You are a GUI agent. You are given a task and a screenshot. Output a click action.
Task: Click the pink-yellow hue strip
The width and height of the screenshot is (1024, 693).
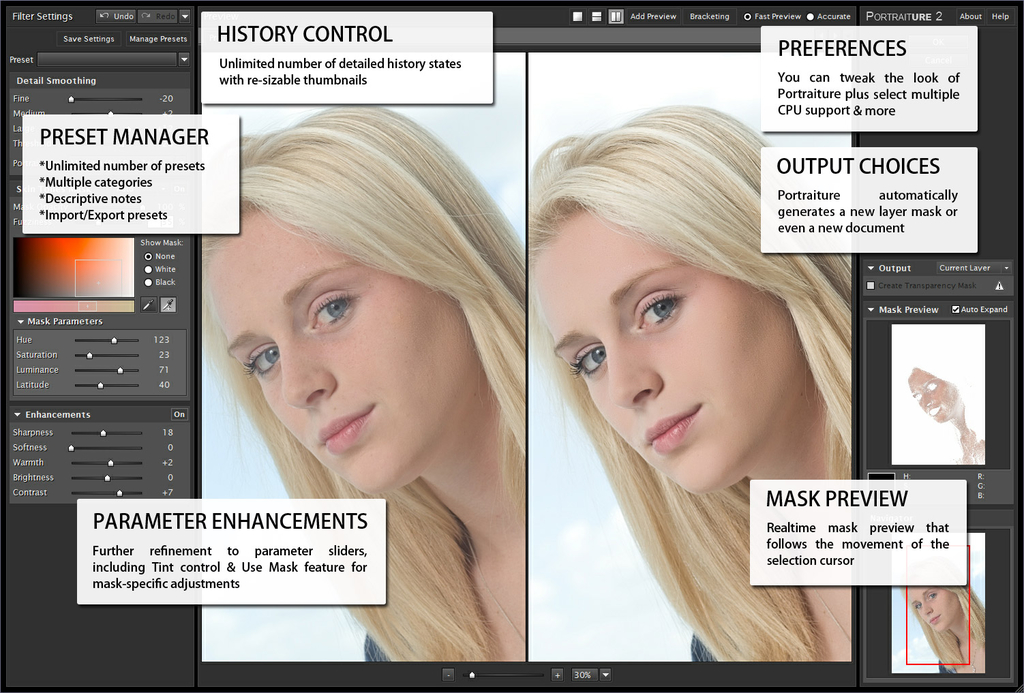[x=74, y=306]
